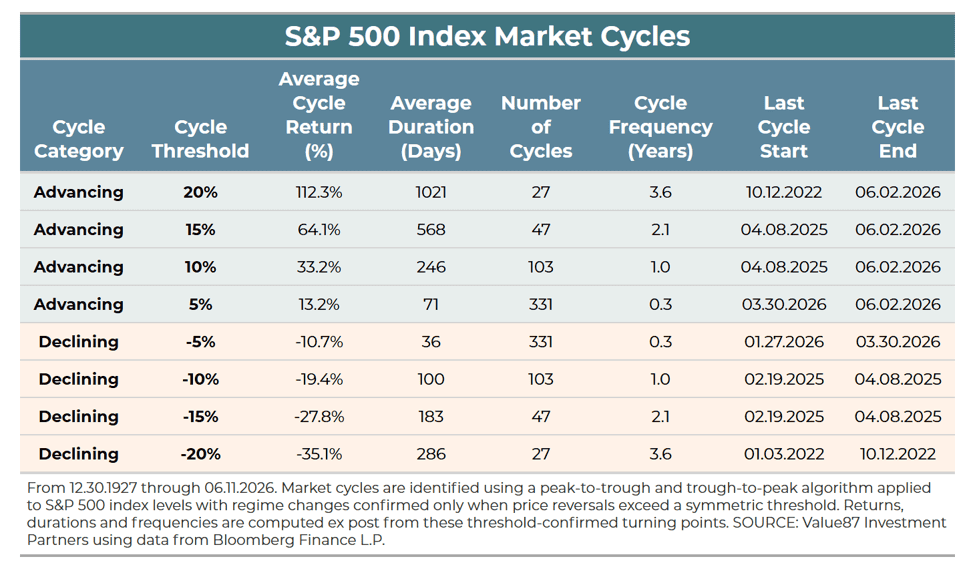Viewport: 975px width, 569px height.
Task: Select the 112.3% average return cell
Action: click(x=318, y=192)
